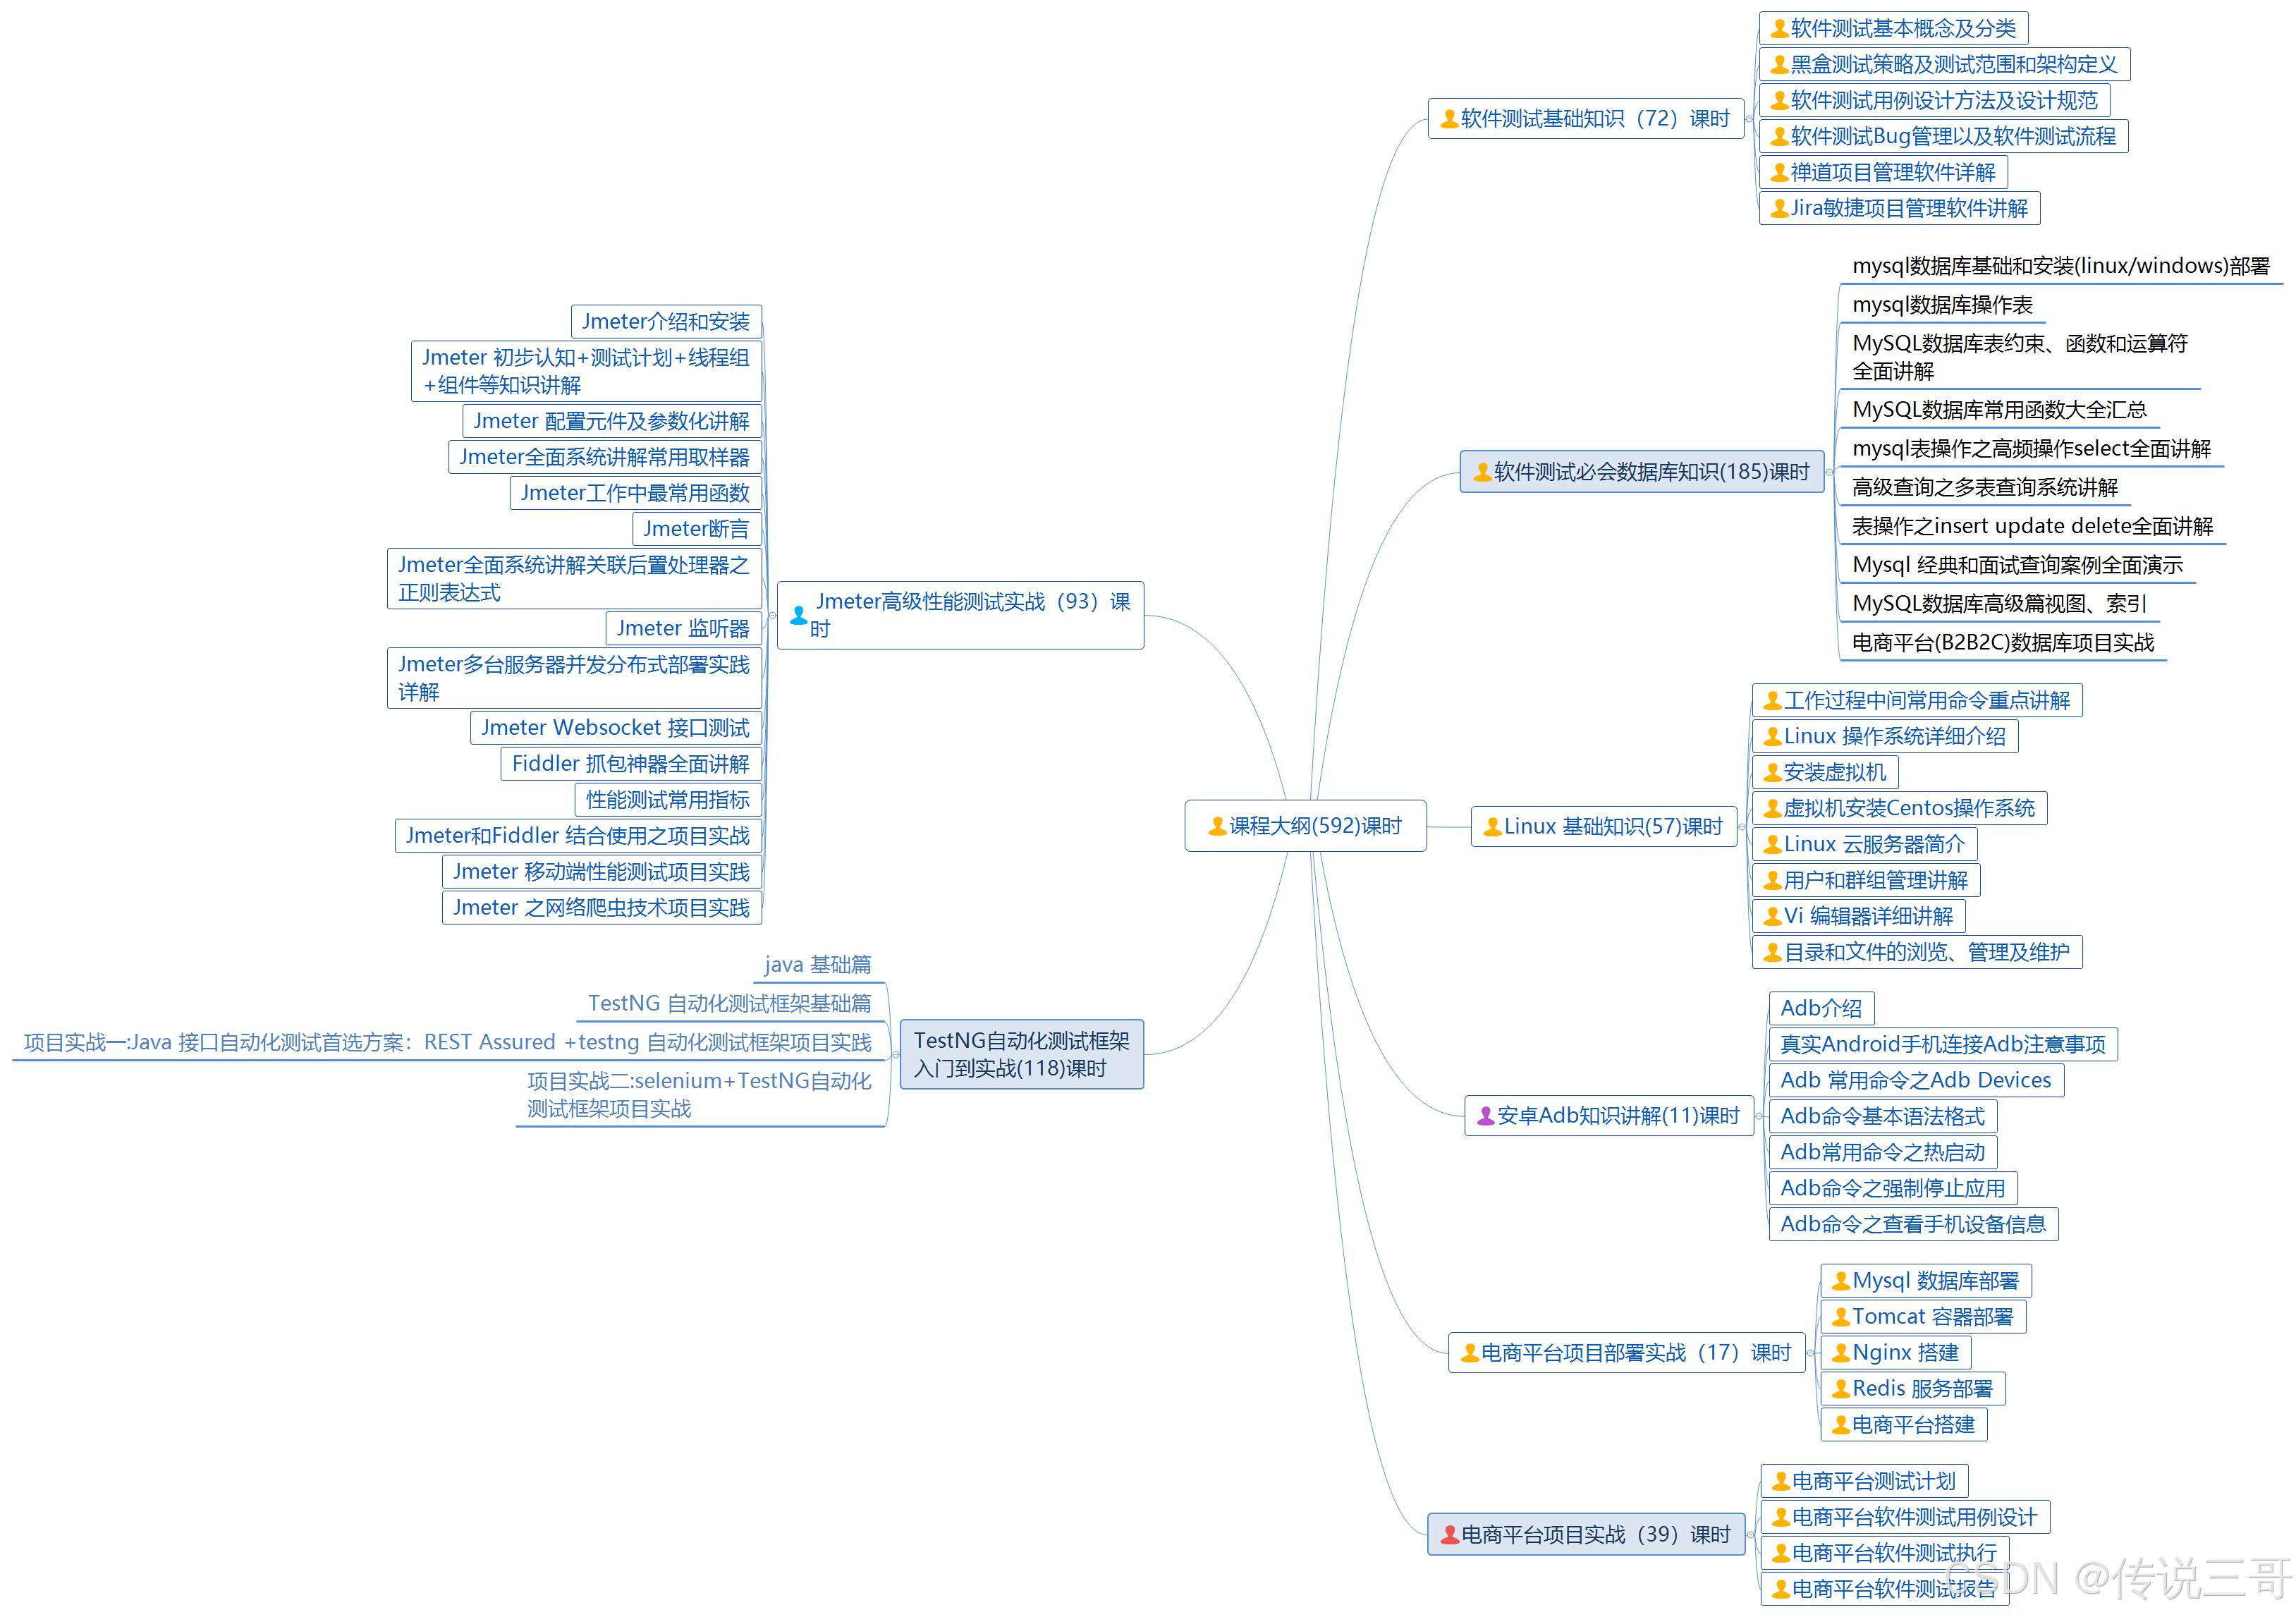Click the person icon beside Vi 编辑器详细讲解

coord(1772,915)
